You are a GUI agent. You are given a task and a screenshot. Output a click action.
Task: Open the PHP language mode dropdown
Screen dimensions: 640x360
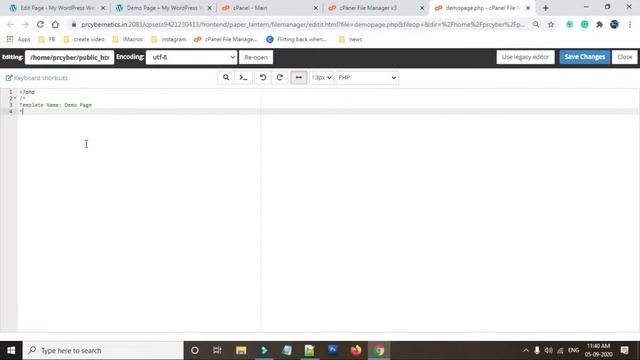(367, 78)
